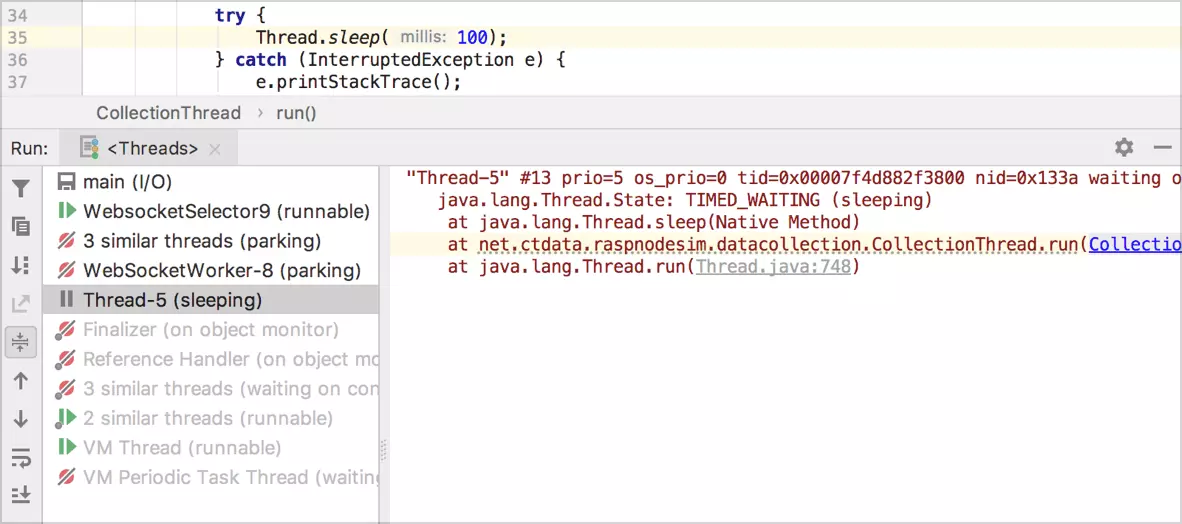Click the Export thread dump icon

pos(20,304)
